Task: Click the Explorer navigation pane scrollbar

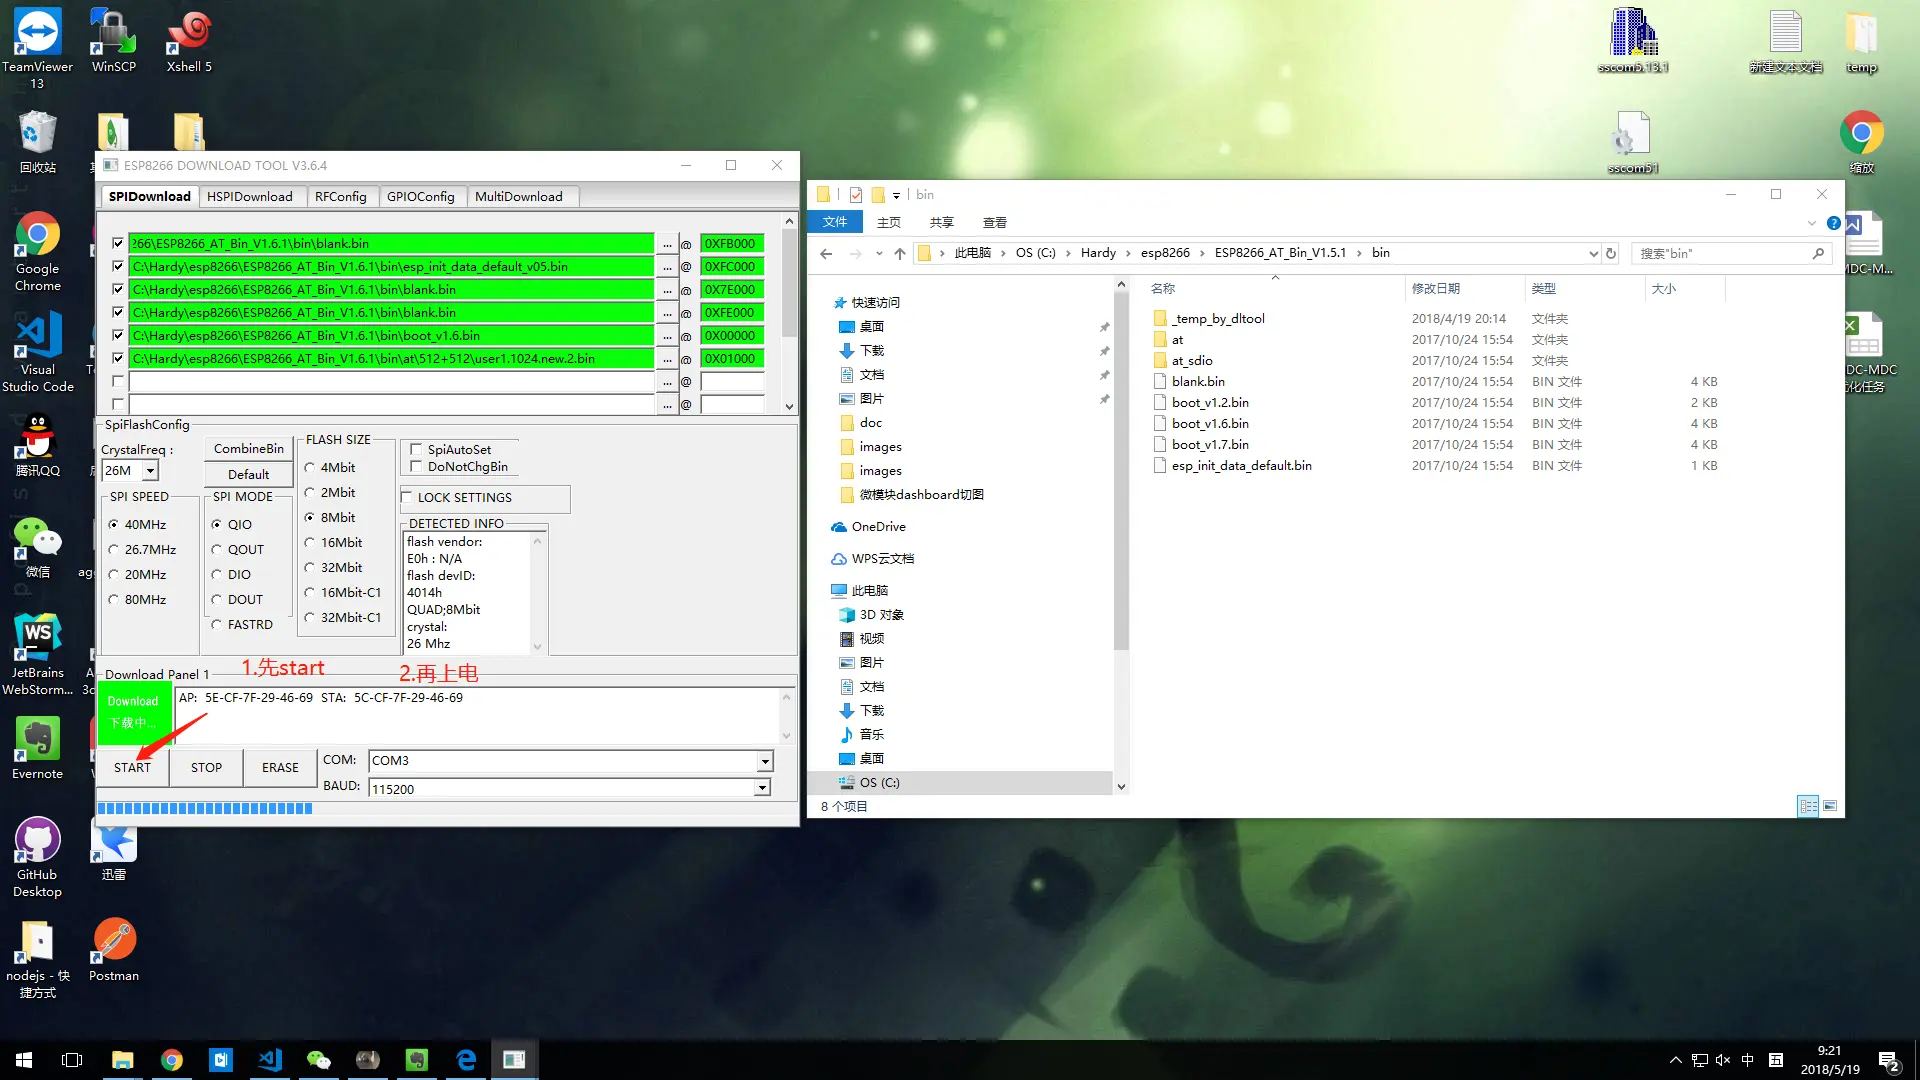Action: [1121, 536]
